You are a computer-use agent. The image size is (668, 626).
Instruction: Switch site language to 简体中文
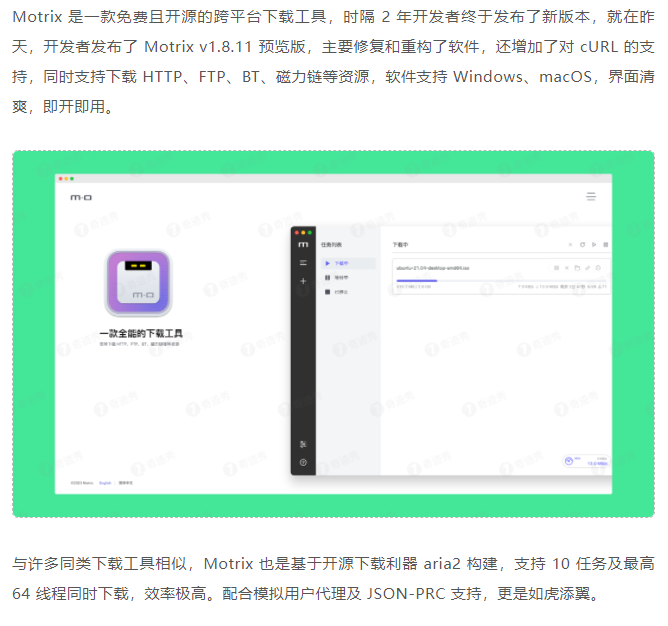coord(126,483)
